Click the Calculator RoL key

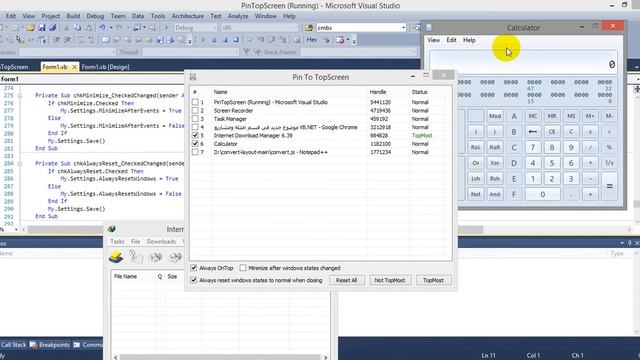coord(476,147)
